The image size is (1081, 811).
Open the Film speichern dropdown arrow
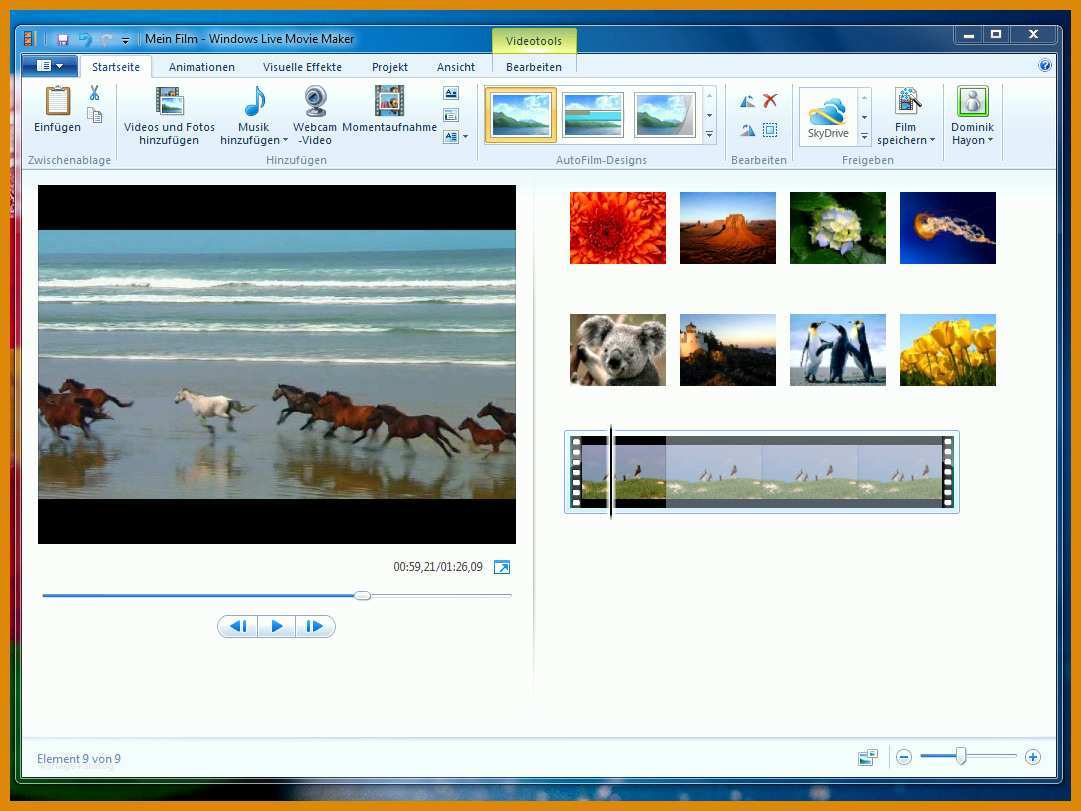(x=933, y=140)
